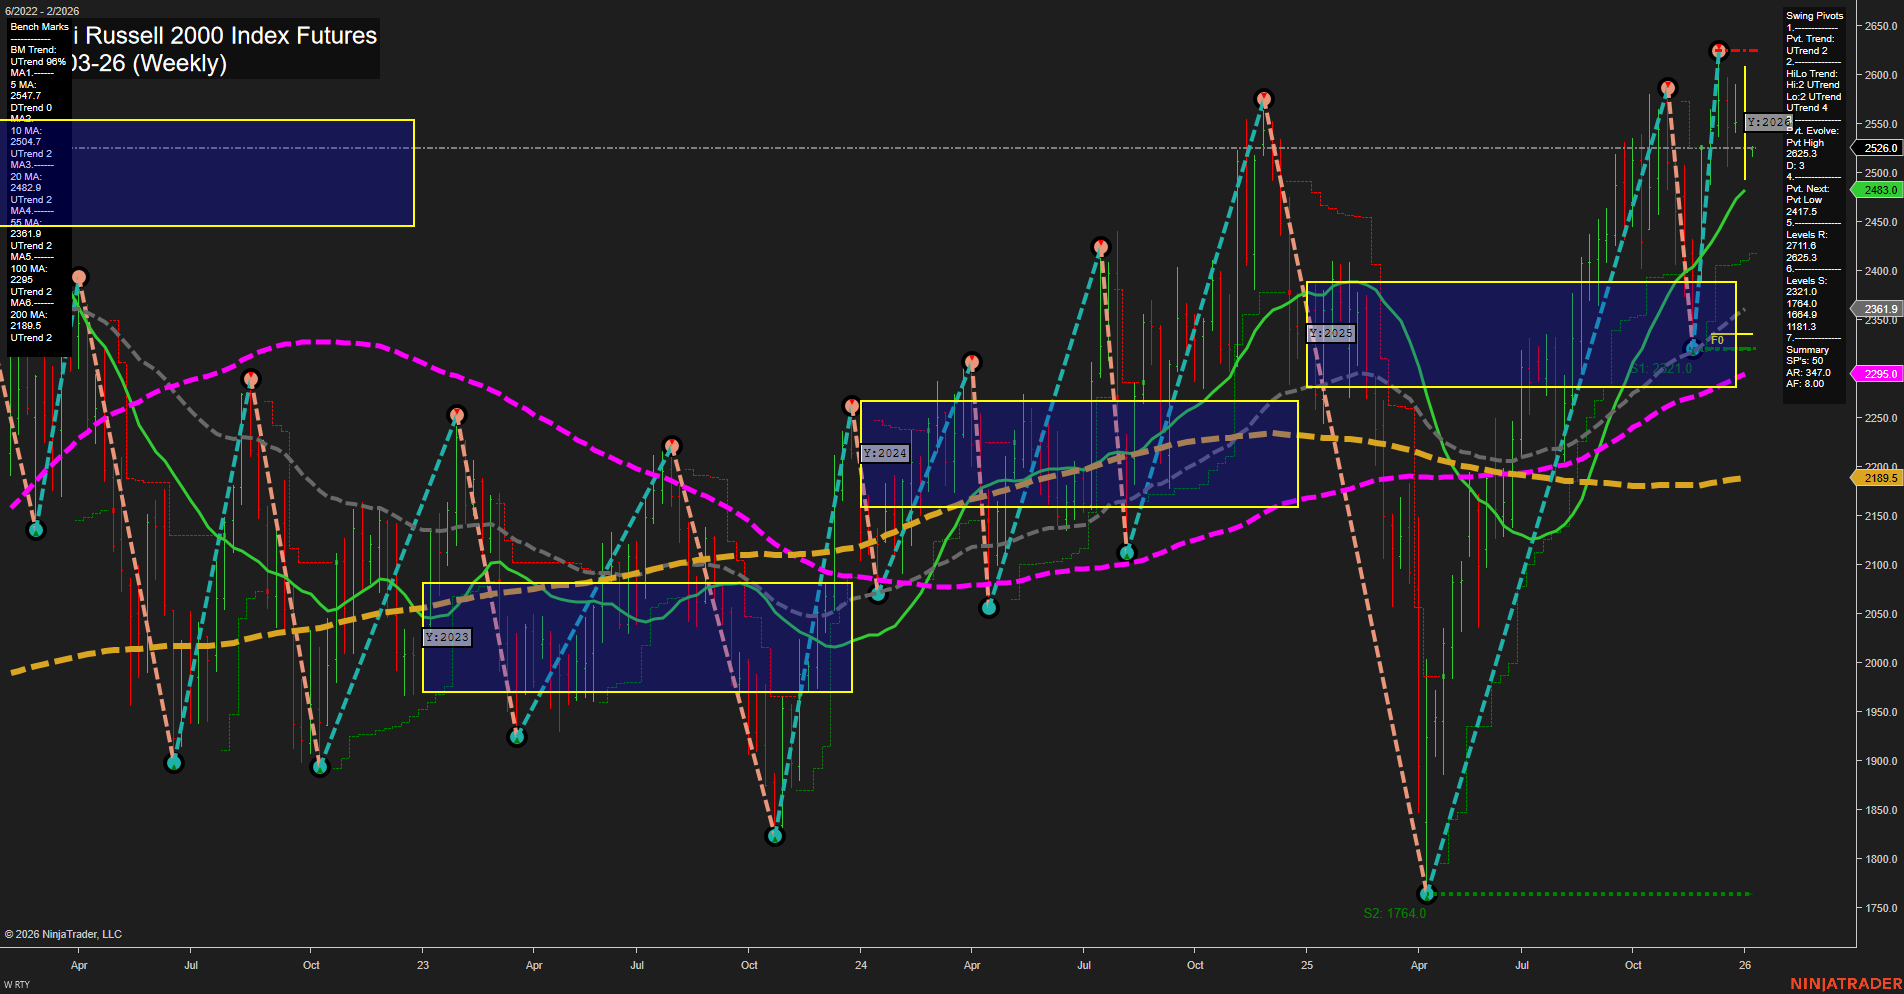Click the NinjaTrader logo in bottom-right corner
Screen dimensions: 1904x994
[x=1845, y=981]
